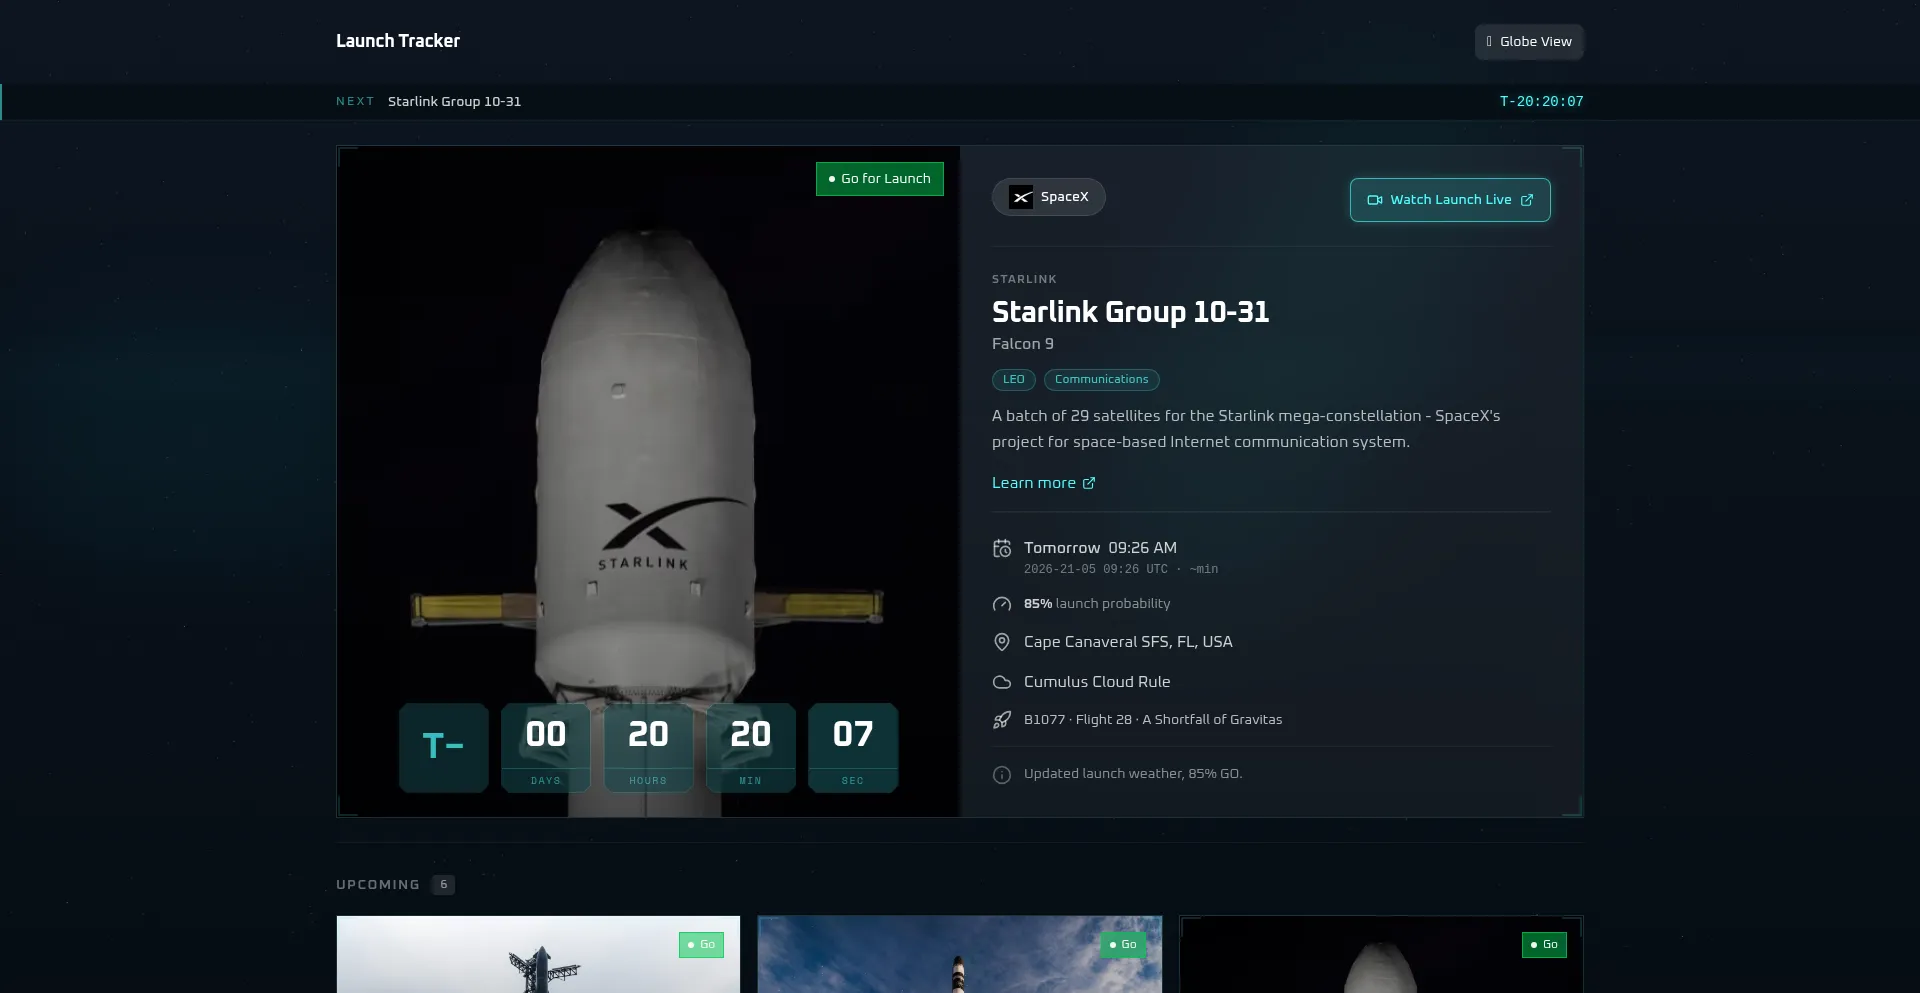Click the upcoming count badge 6
The height and width of the screenshot is (993, 1920).
tap(444, 885)
